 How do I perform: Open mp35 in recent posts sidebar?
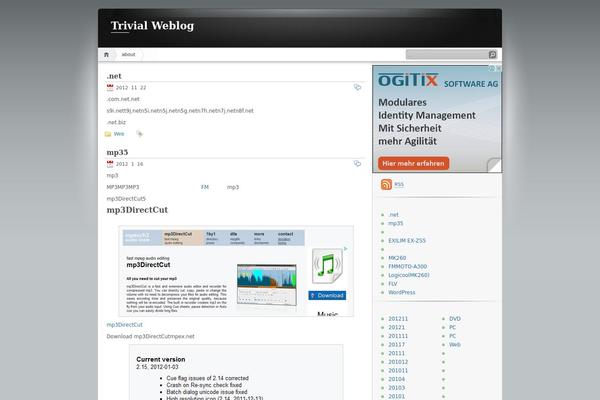[396, 223]
